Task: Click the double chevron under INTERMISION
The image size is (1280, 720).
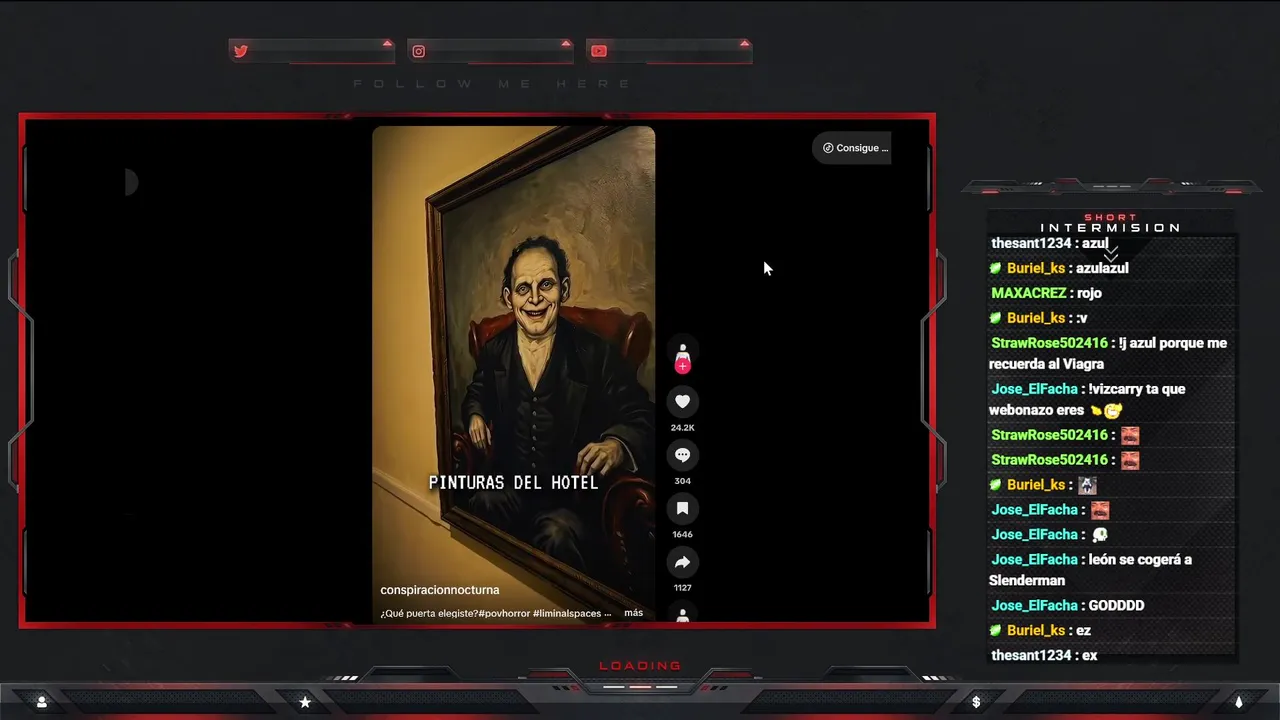Action: (1110, 253)
